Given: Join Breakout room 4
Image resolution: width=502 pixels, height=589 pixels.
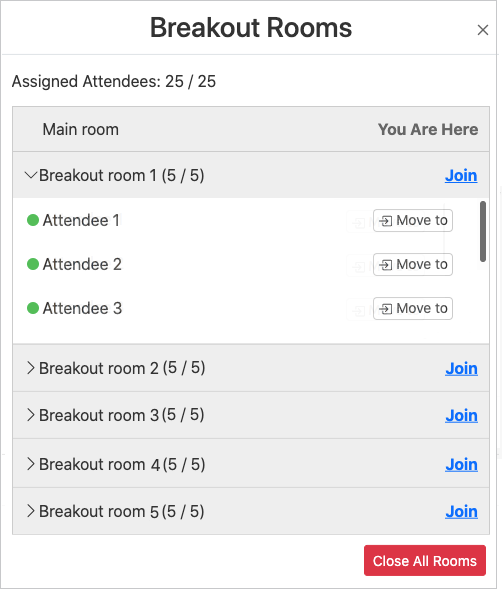Looking at the screenshot, I should [x=461, y=465].
